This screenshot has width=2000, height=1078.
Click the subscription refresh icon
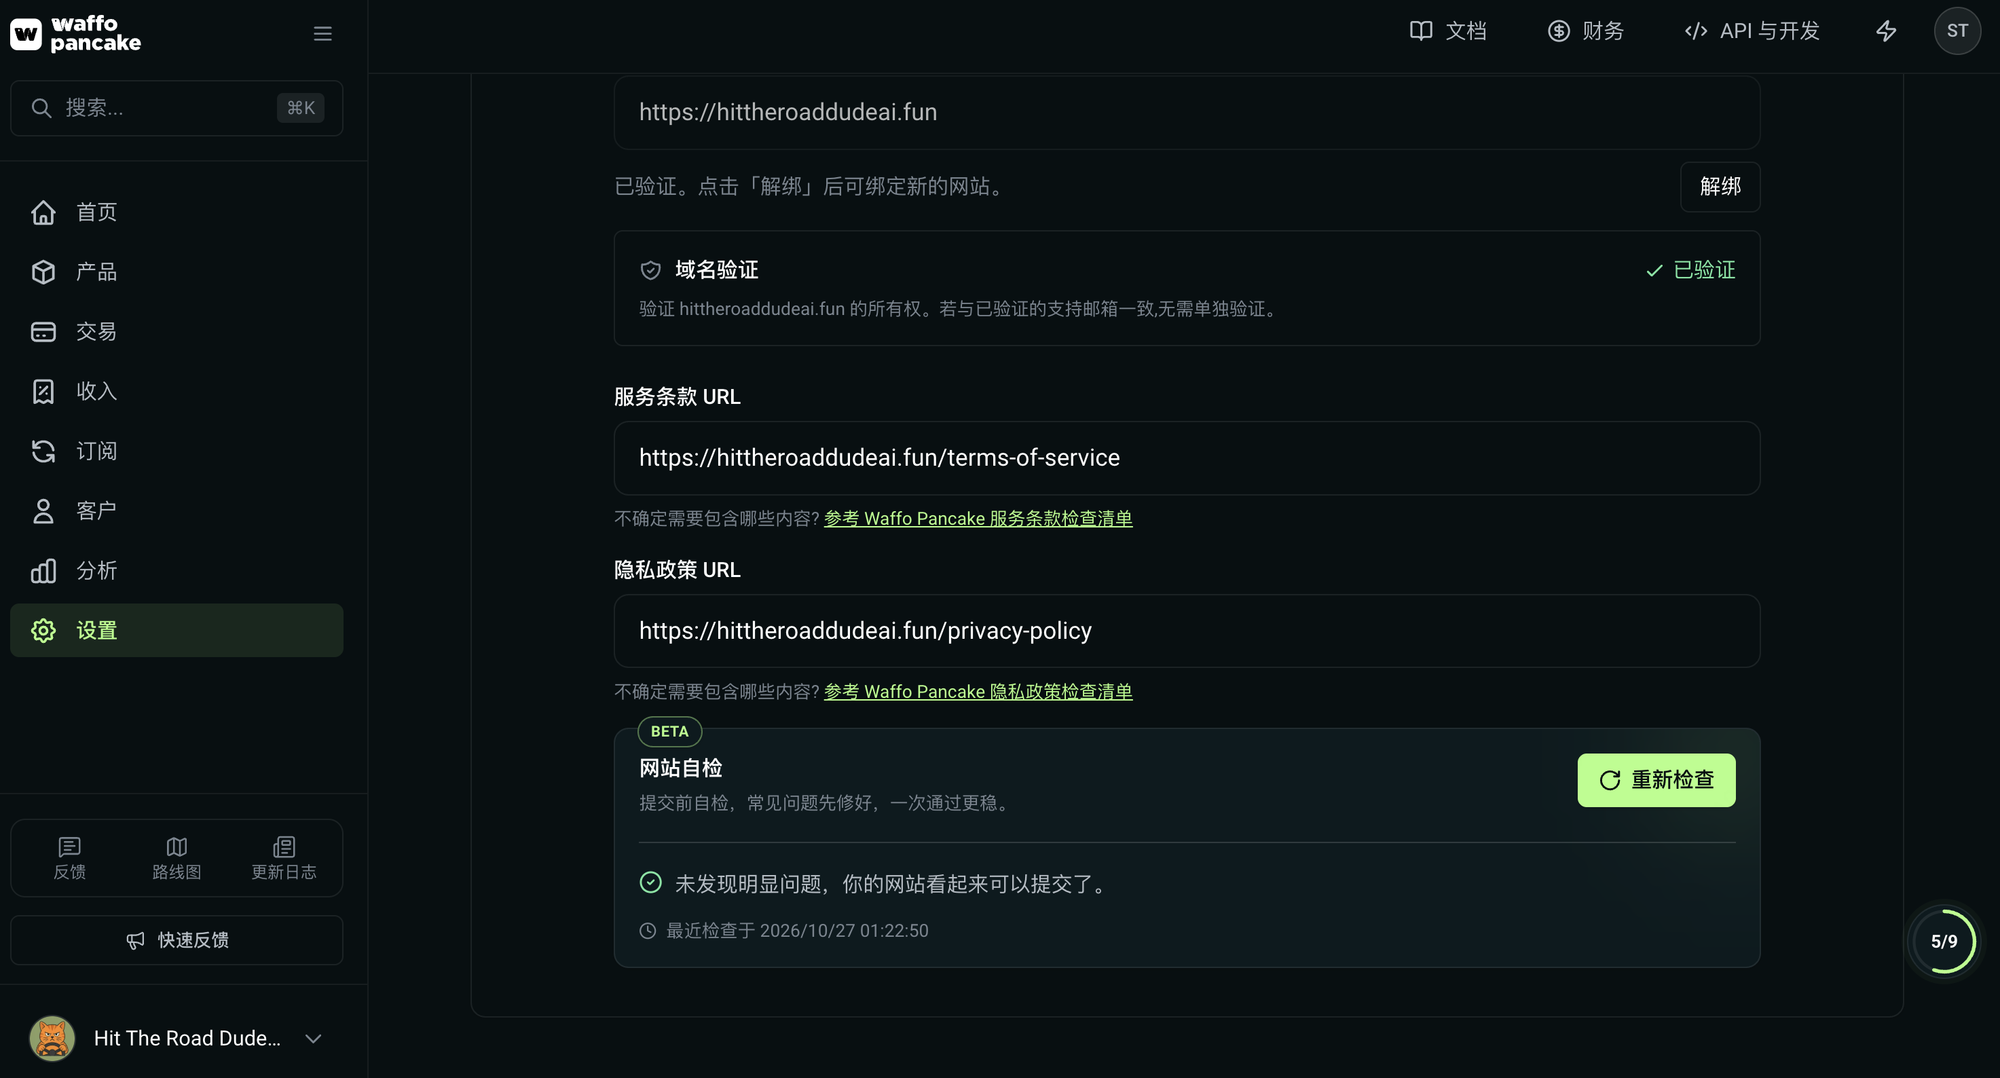(x=43, y=451)
